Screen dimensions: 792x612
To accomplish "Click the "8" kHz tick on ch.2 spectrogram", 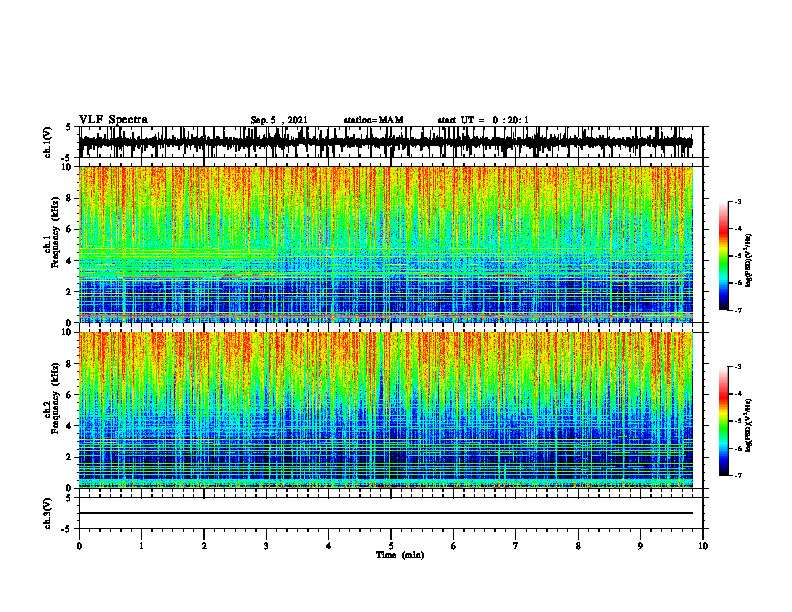I will tap(70, 364).
